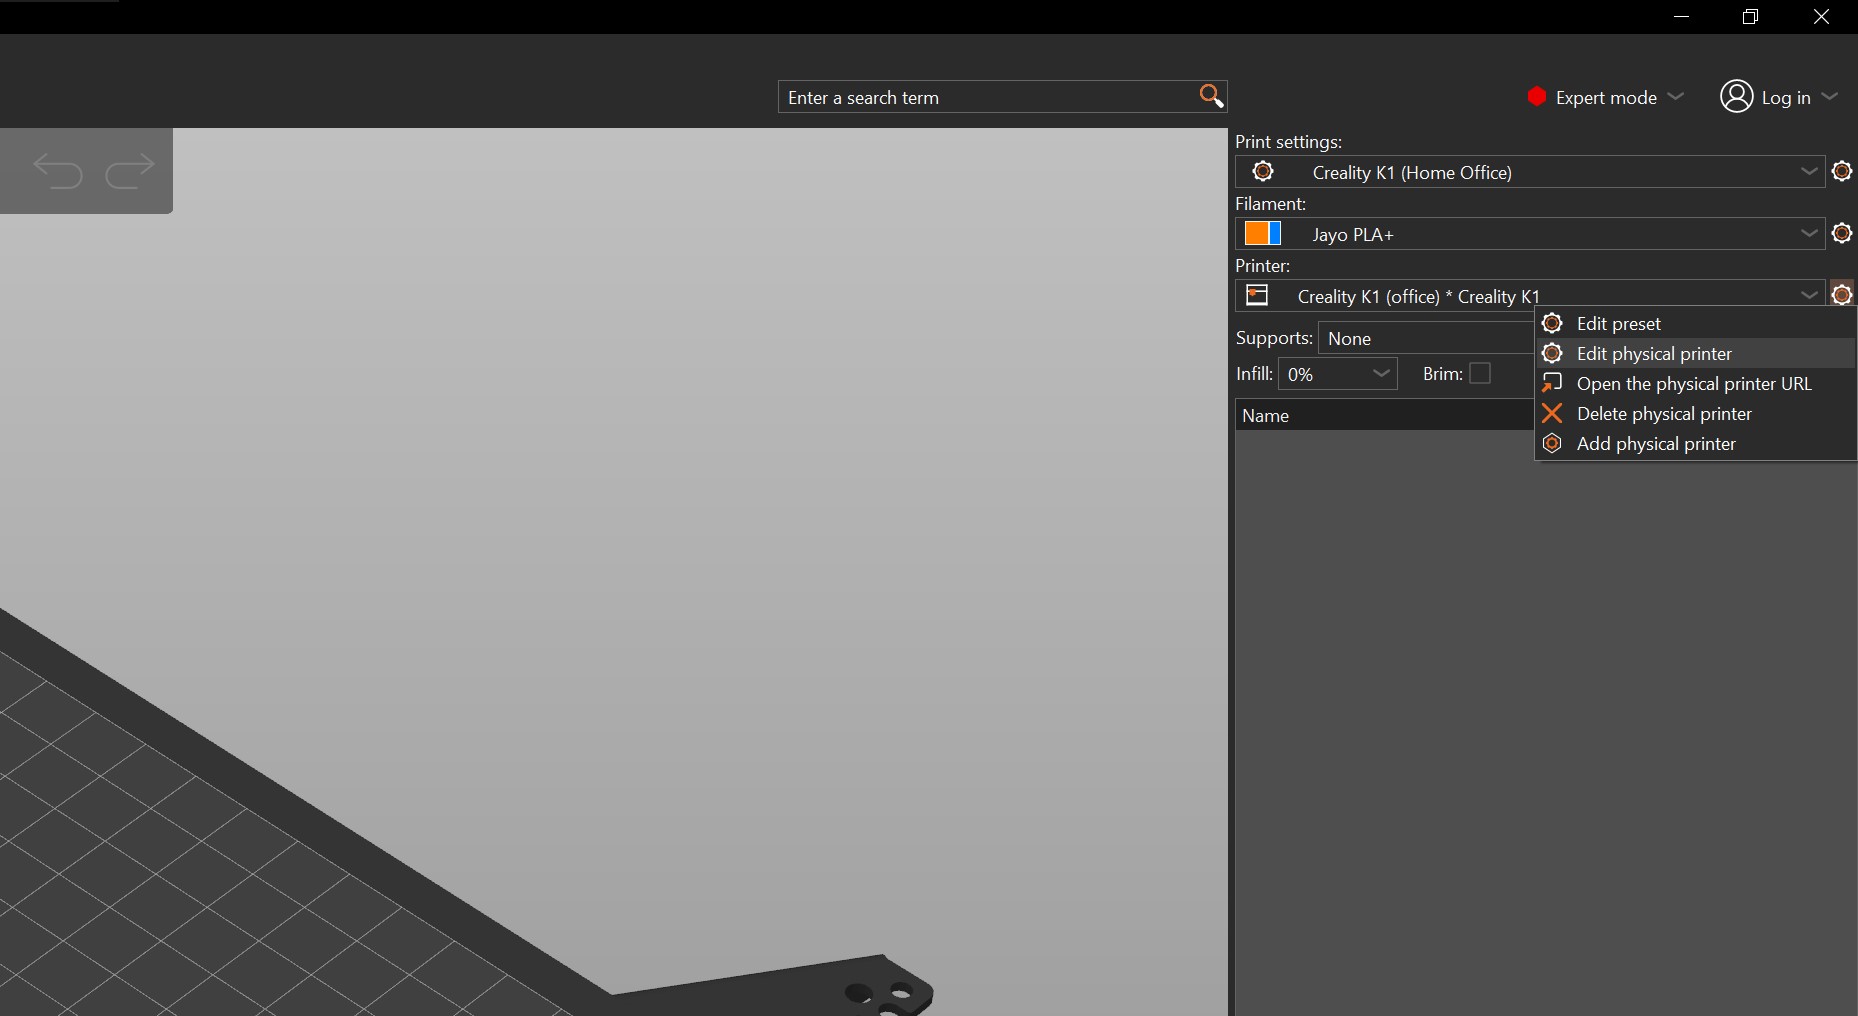Expand the Jayo PLA+ filament dropdown
This screenshot has width=1858, height=1016.
[1808, 234]
